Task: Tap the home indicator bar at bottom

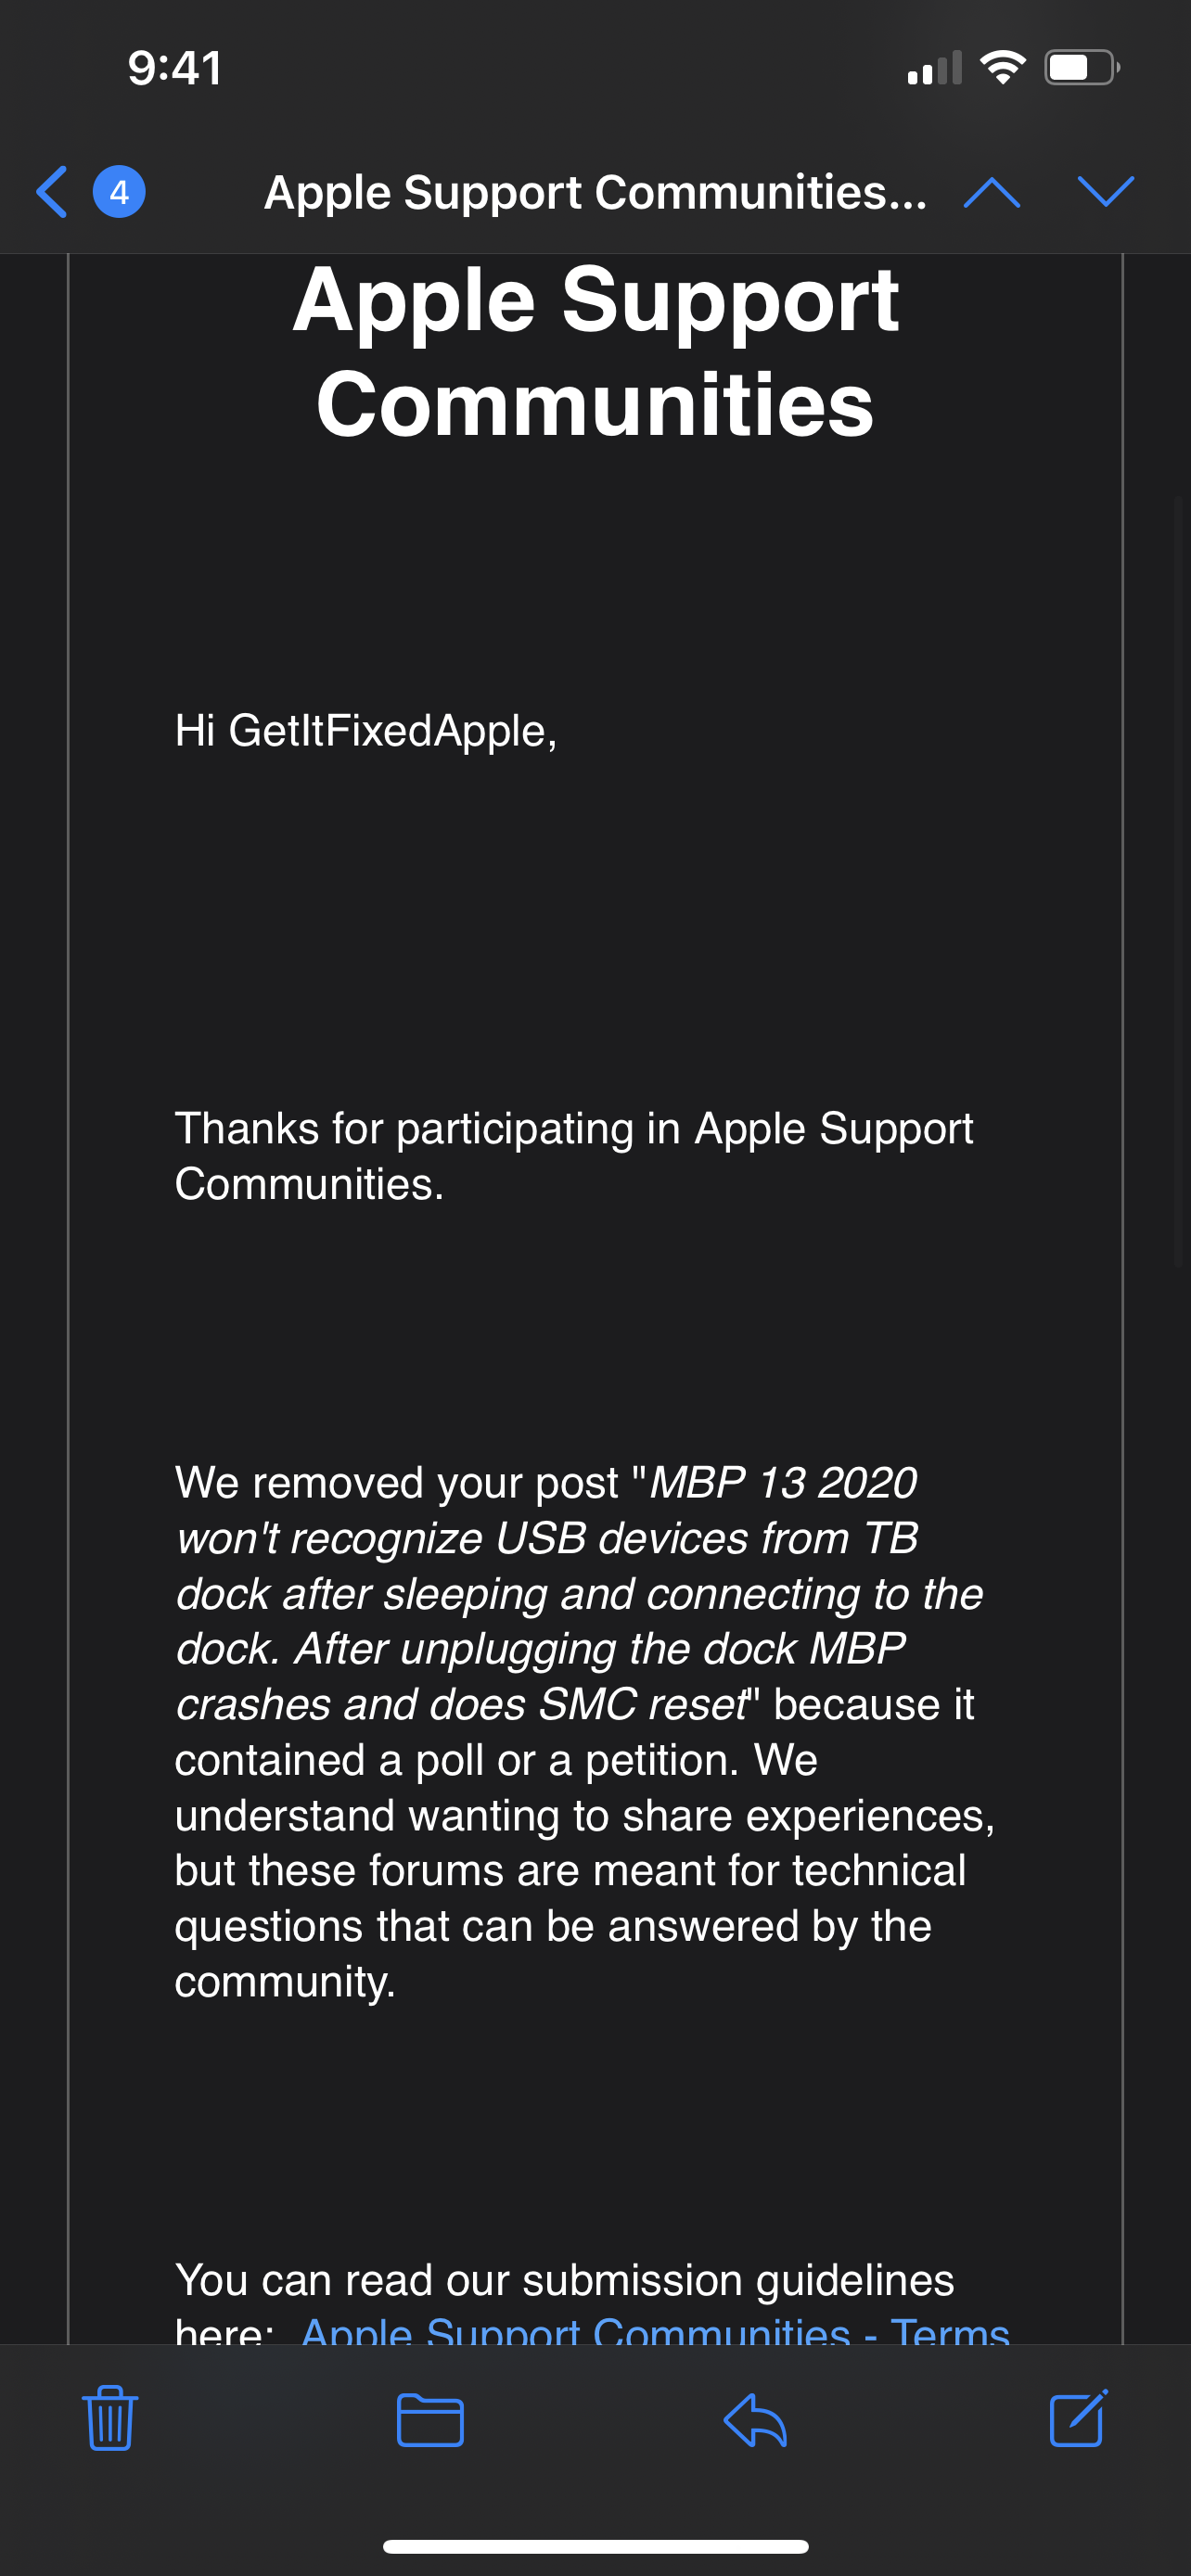Action: tap(595, 2546)
